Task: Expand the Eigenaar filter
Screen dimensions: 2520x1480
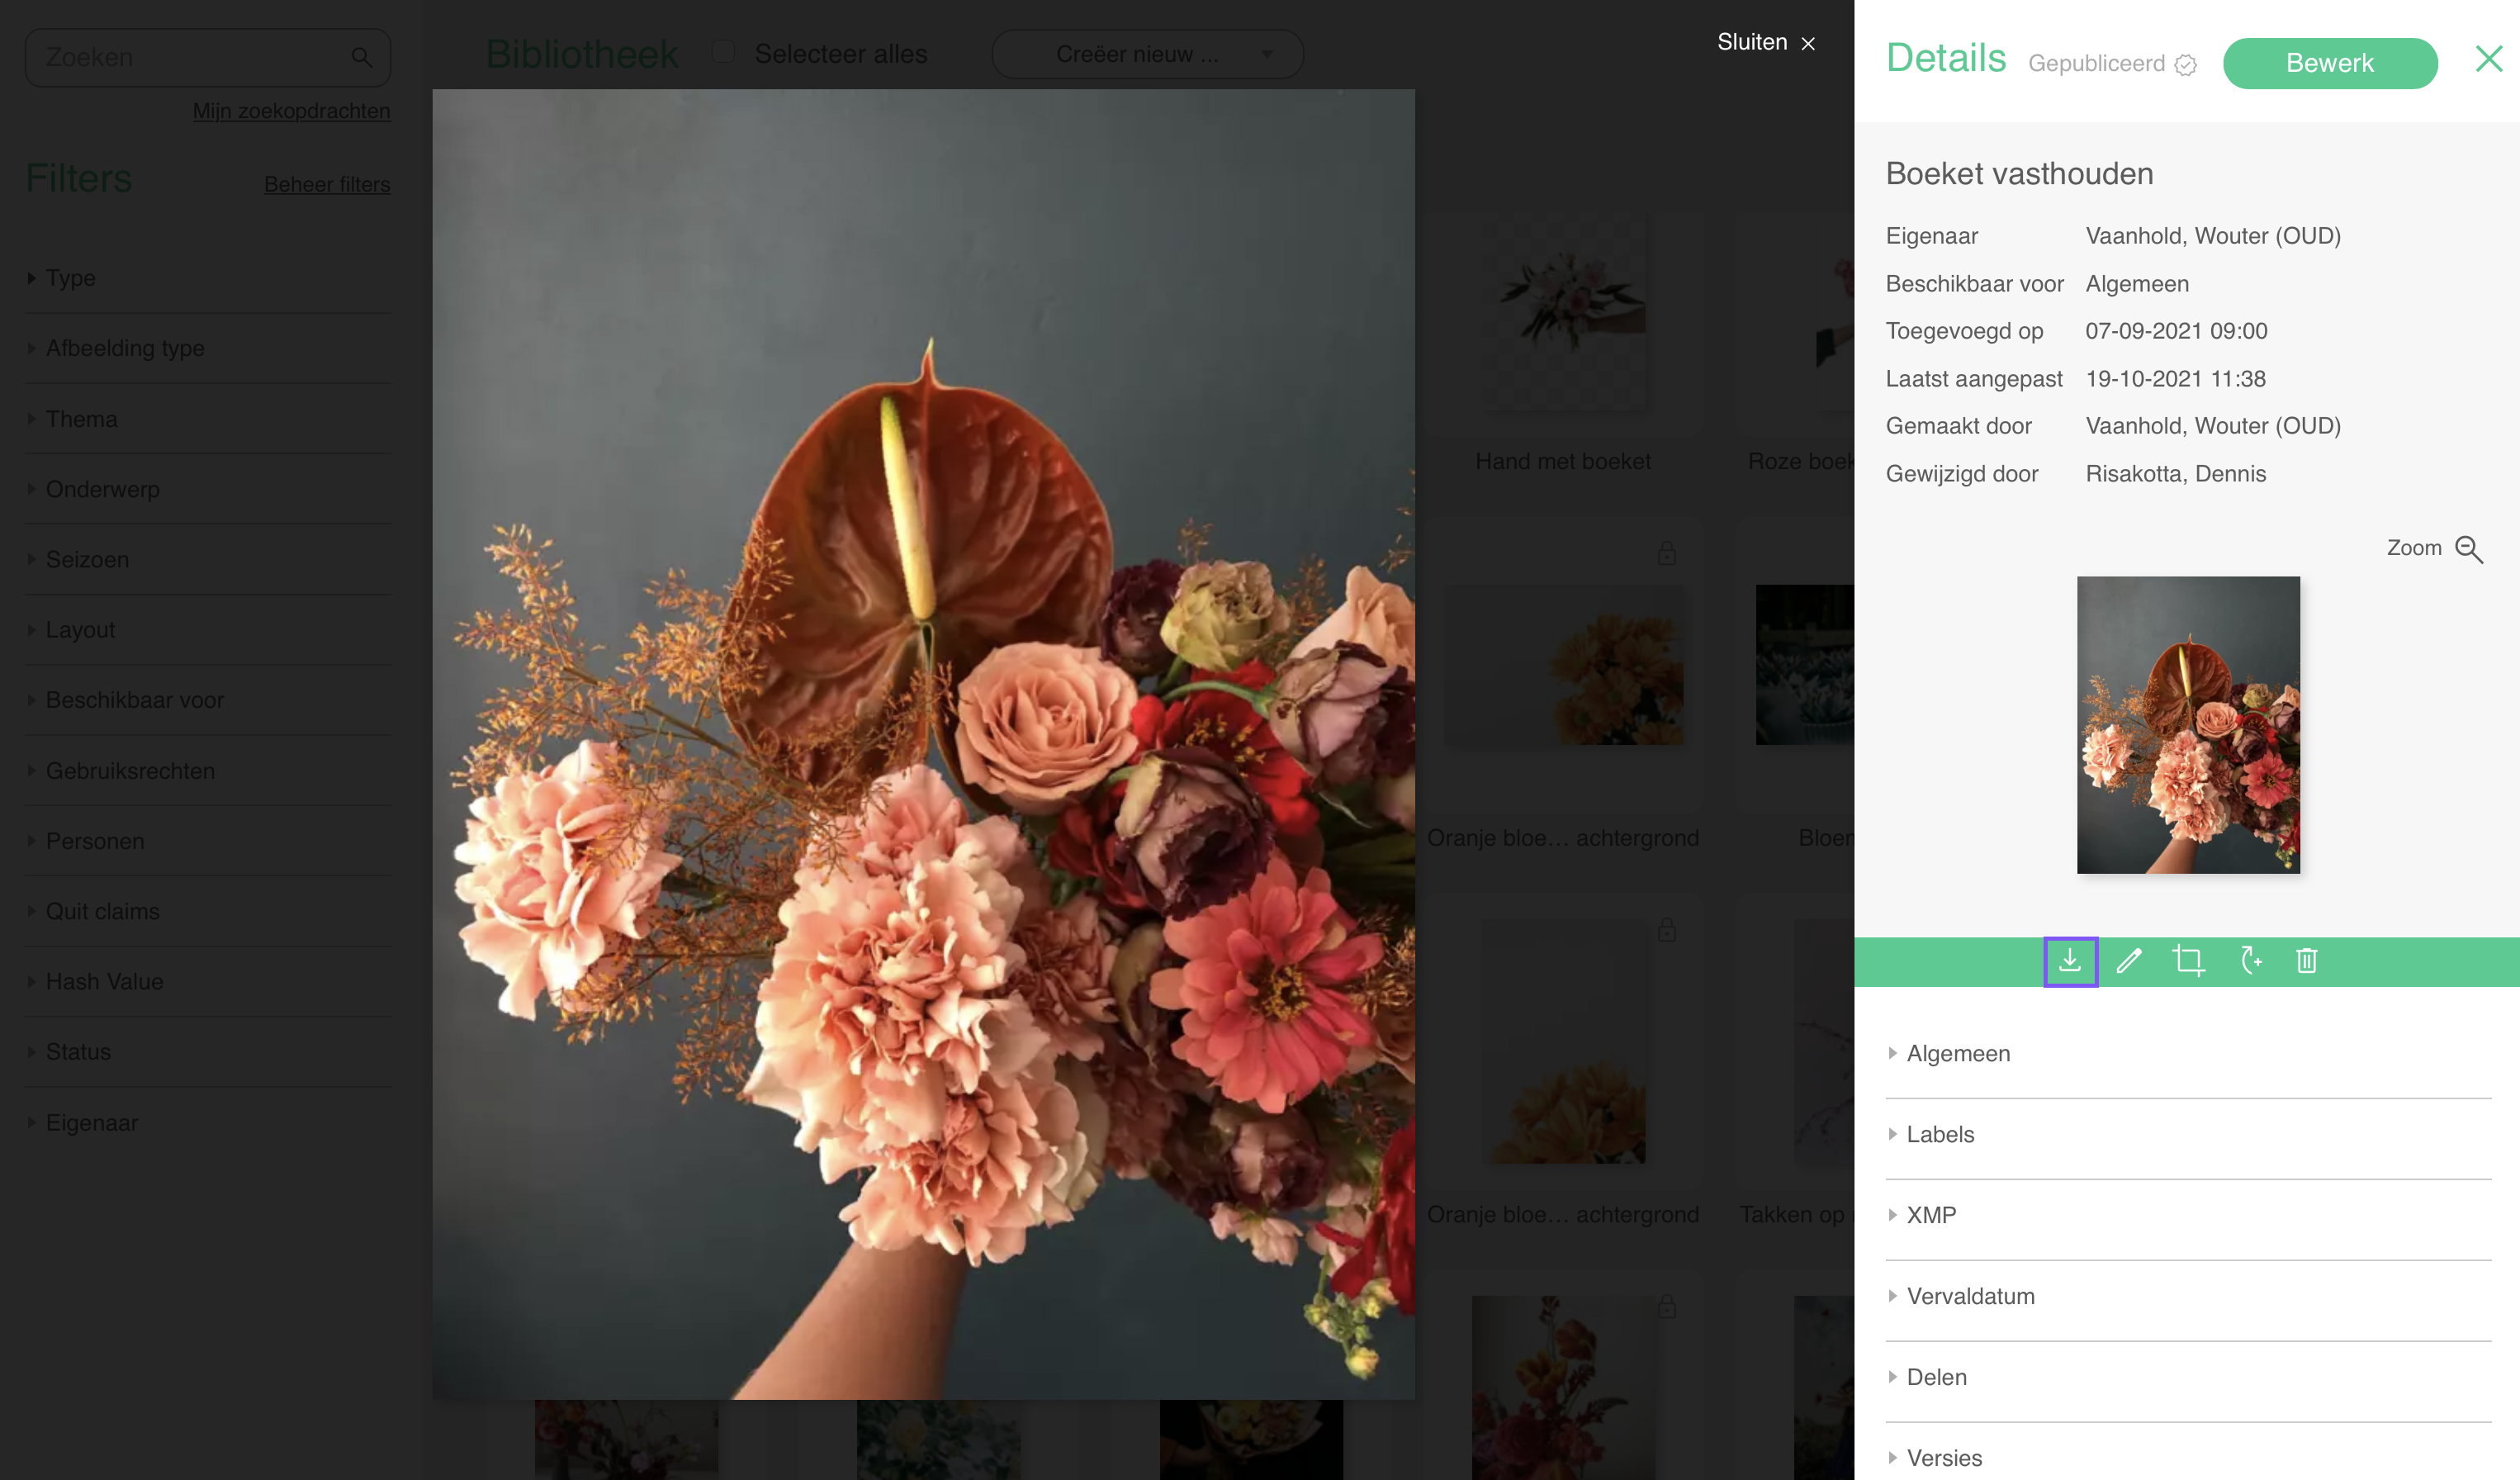Action: 208,1123
